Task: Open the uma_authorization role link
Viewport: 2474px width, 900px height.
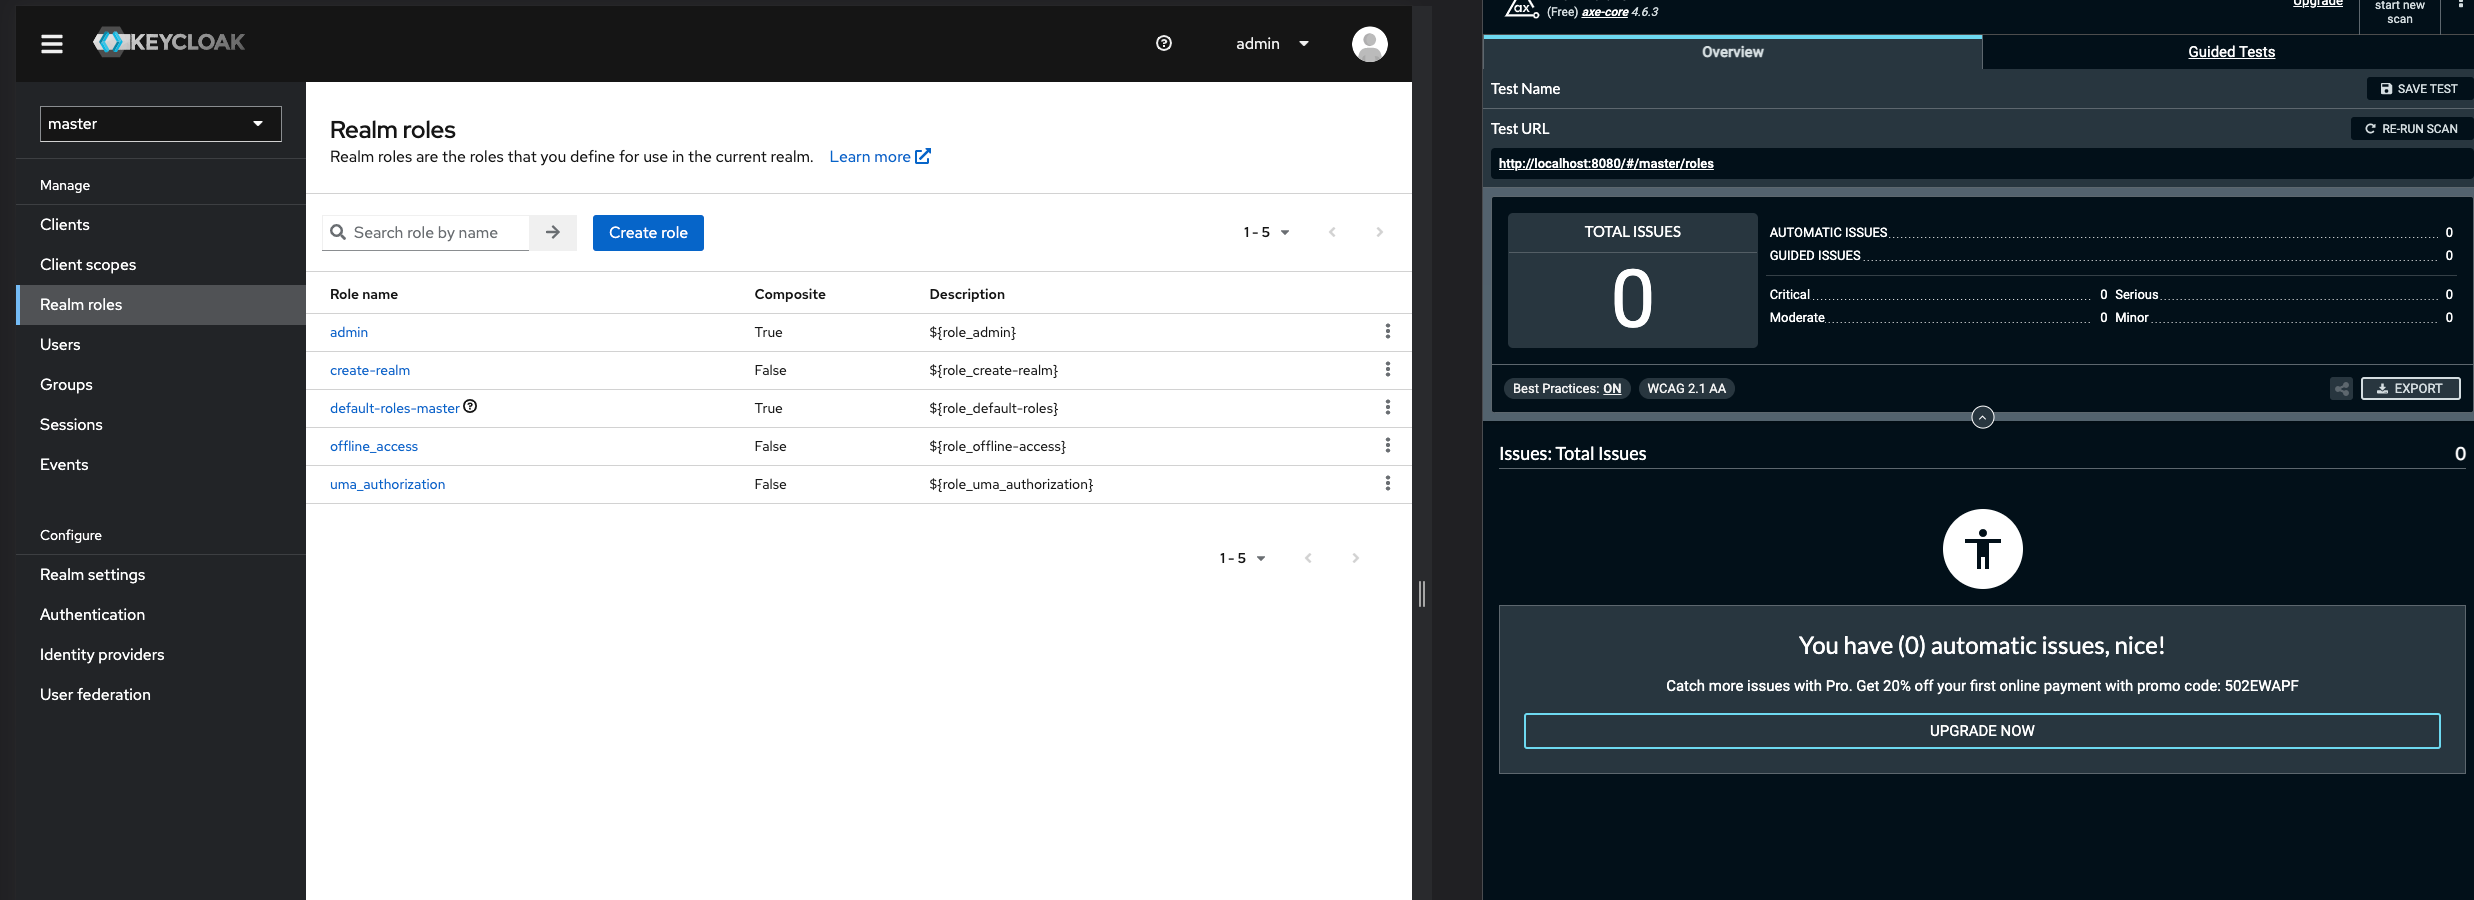Action: point(387,484)
